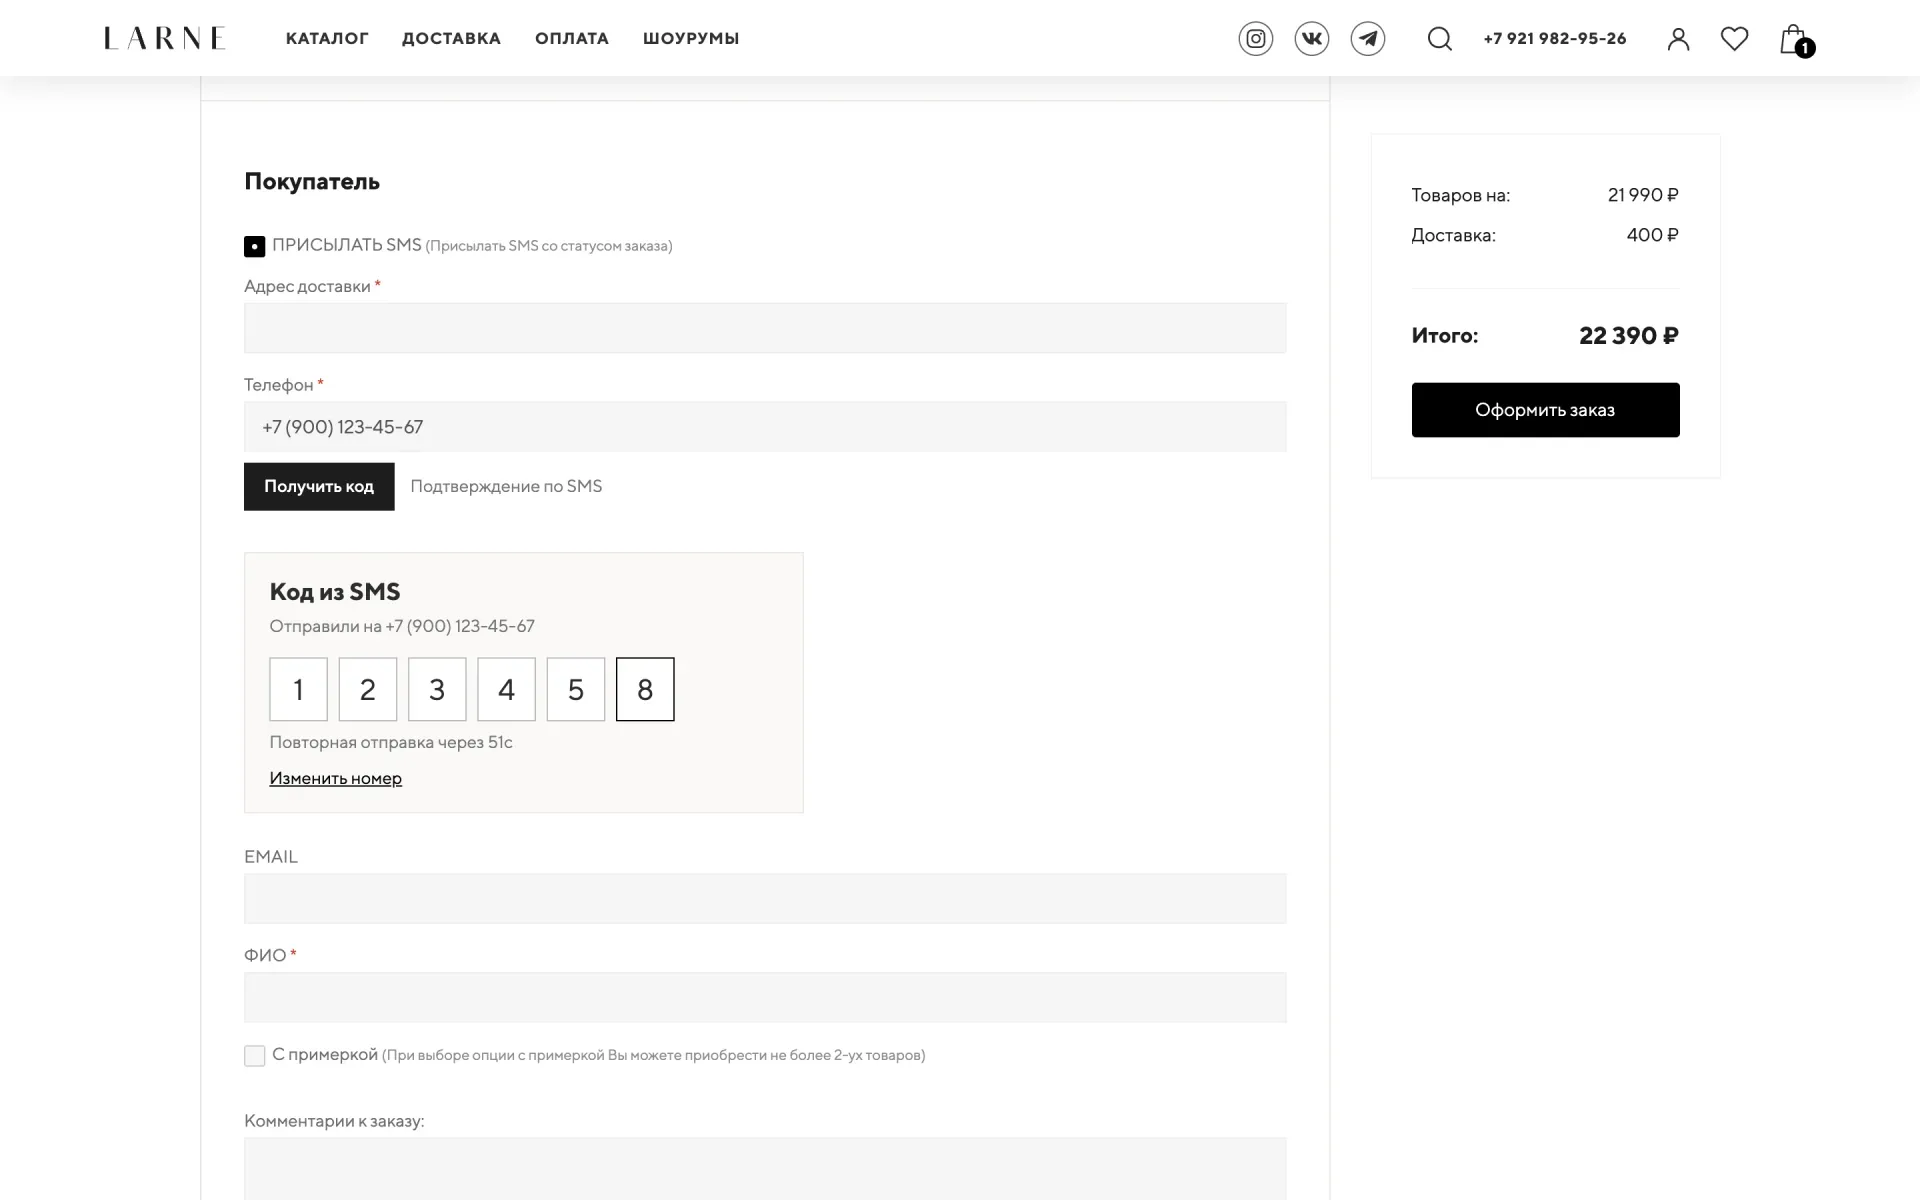
Task: Click the Покупатель heading
Action: click(312, 181)
